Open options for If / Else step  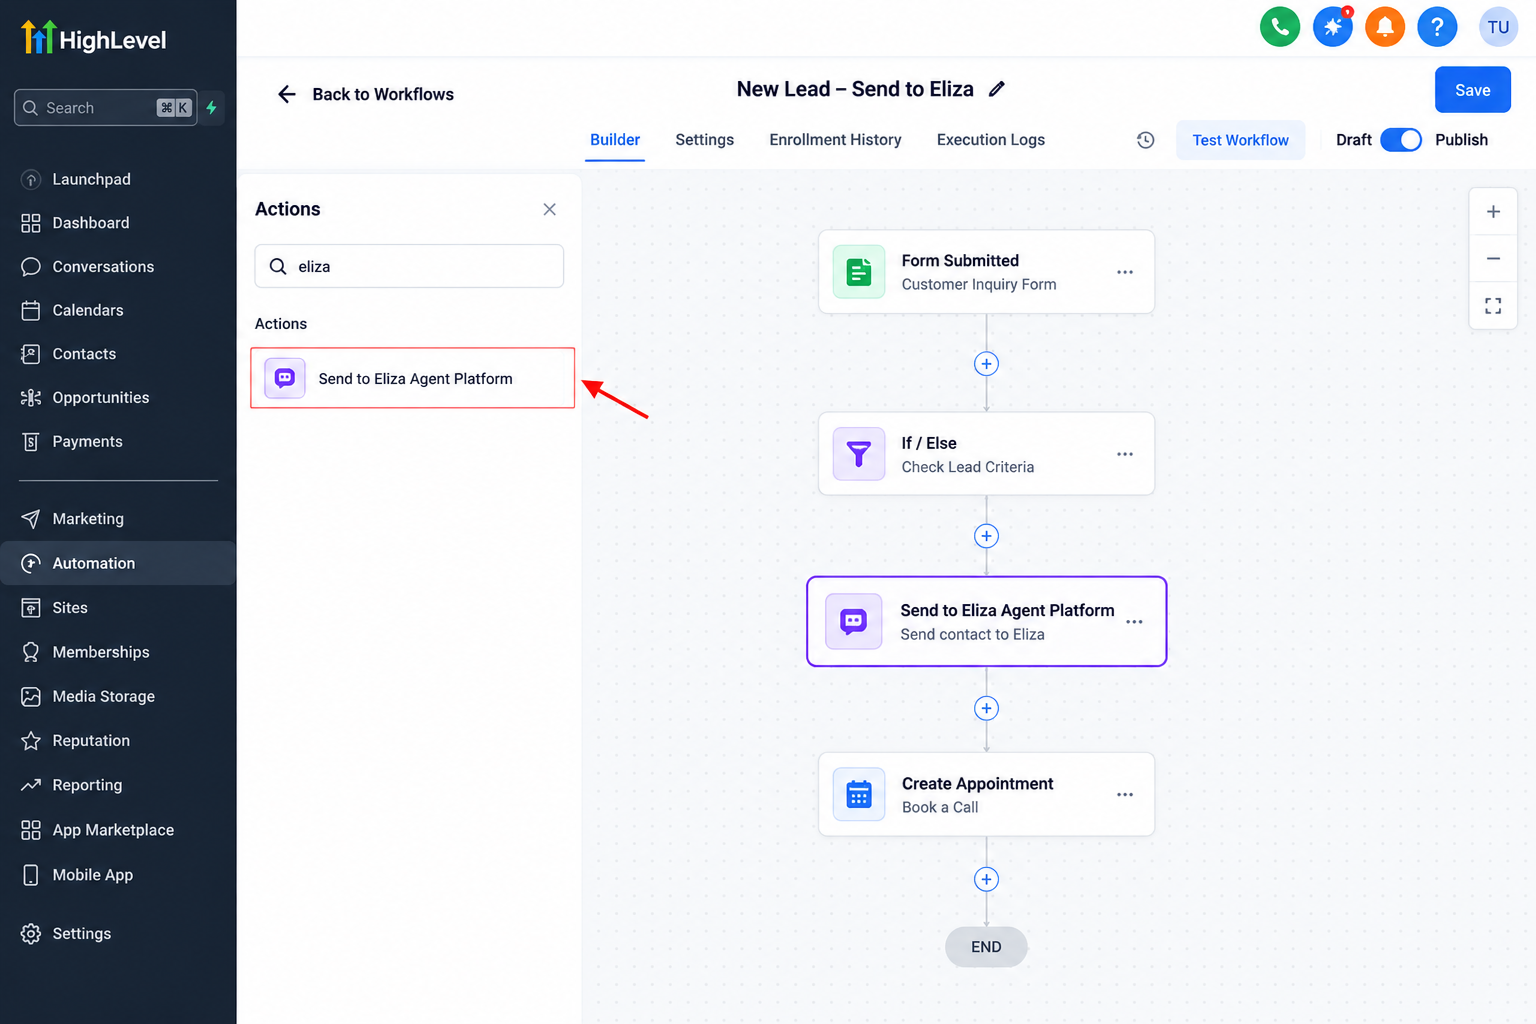click(1125, 454)
